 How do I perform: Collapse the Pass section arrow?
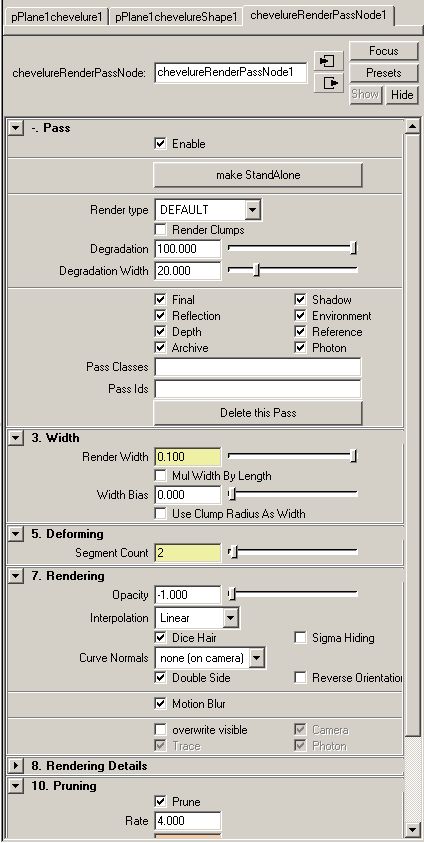[x=16, y=128]
